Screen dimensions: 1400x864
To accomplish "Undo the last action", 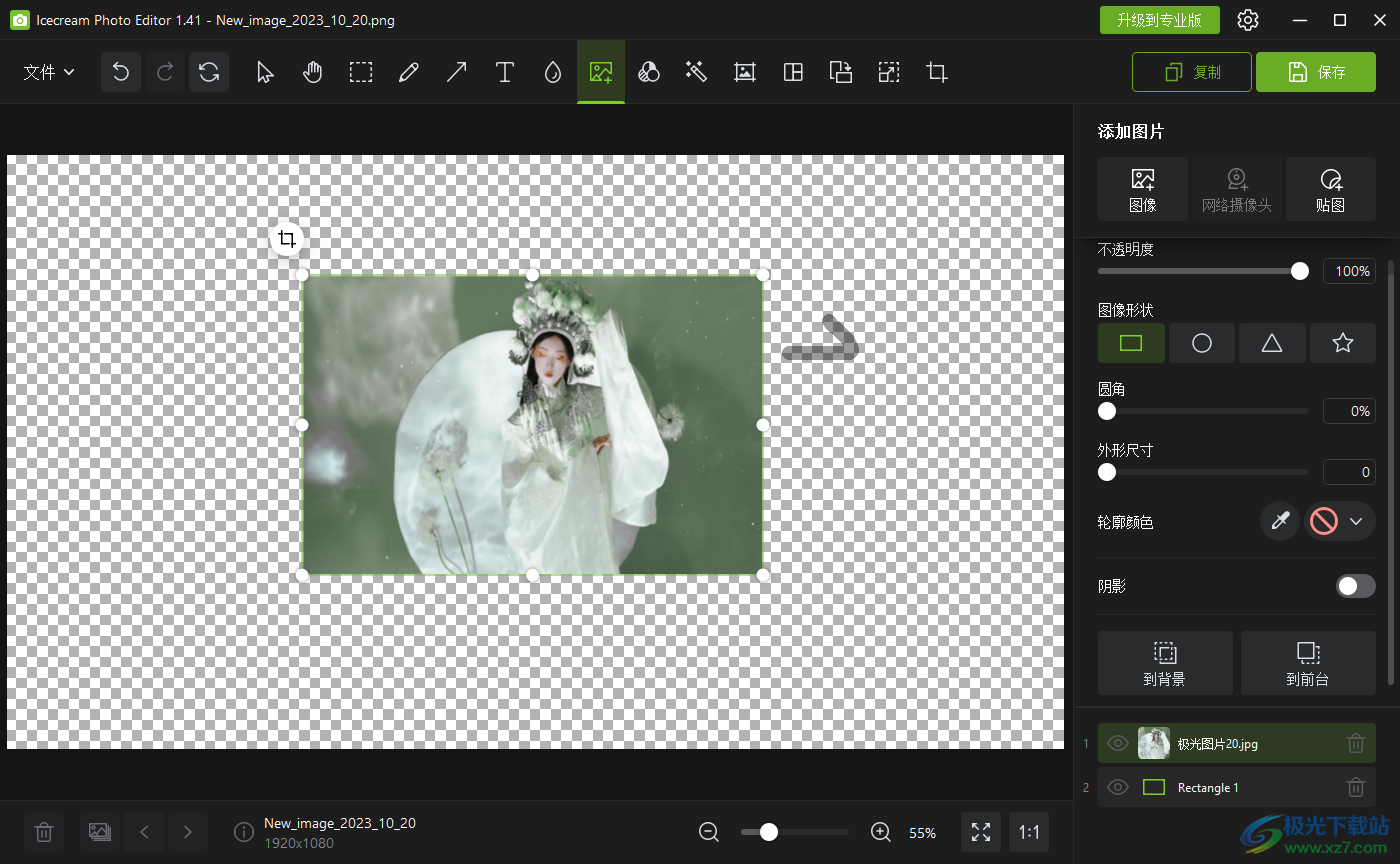I will (x=121, y=72).
